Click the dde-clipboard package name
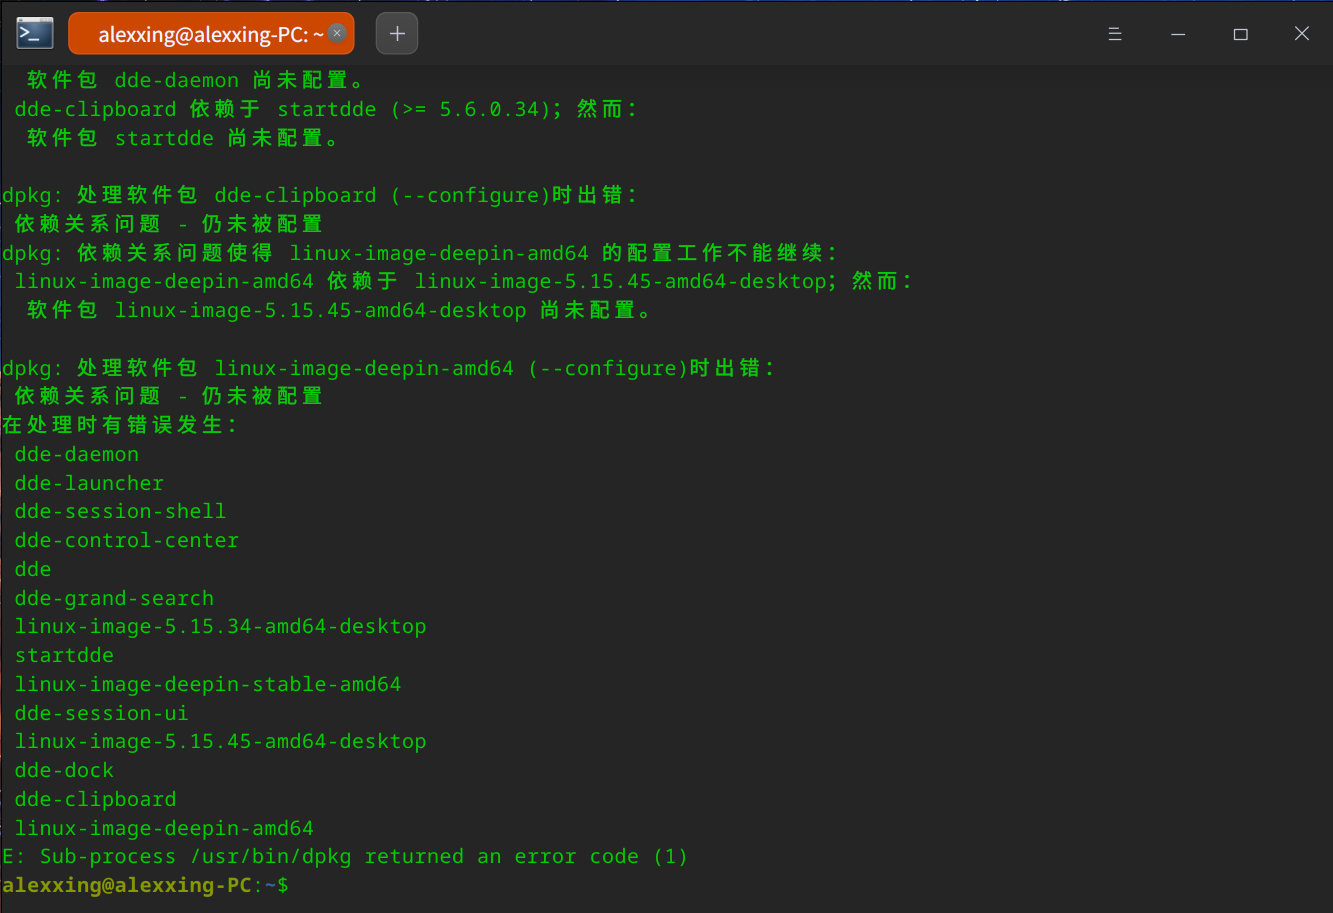This screenshot has height=913, width=1333. click(95, 799)
